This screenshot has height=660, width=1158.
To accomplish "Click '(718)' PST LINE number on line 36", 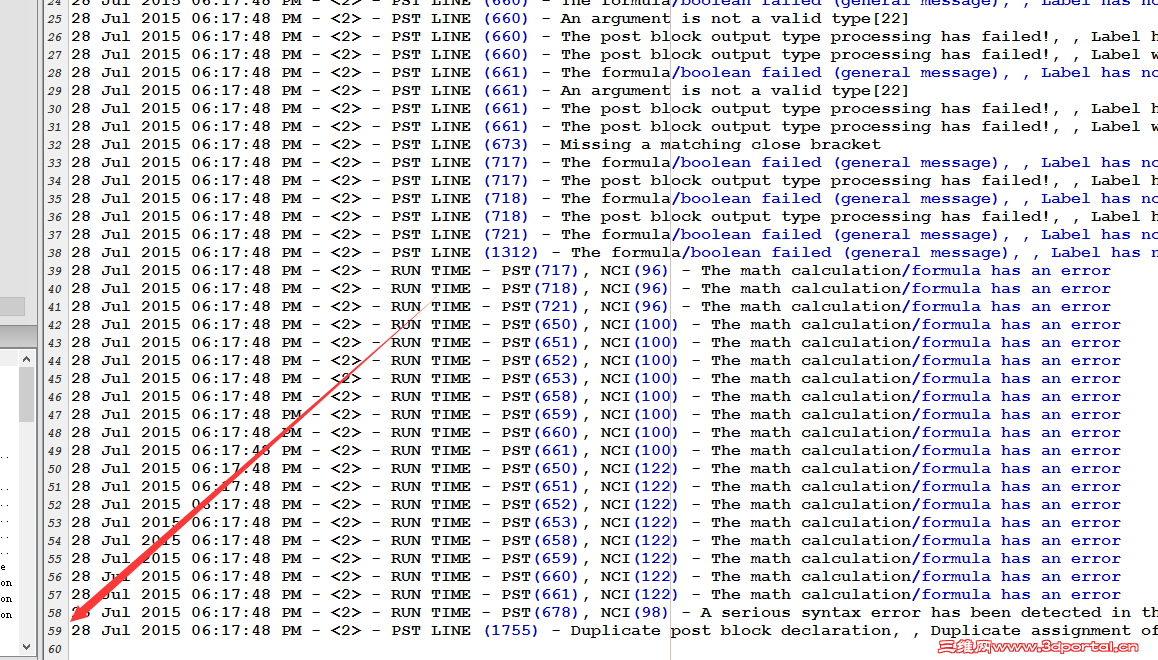I will tap(506, 216).
